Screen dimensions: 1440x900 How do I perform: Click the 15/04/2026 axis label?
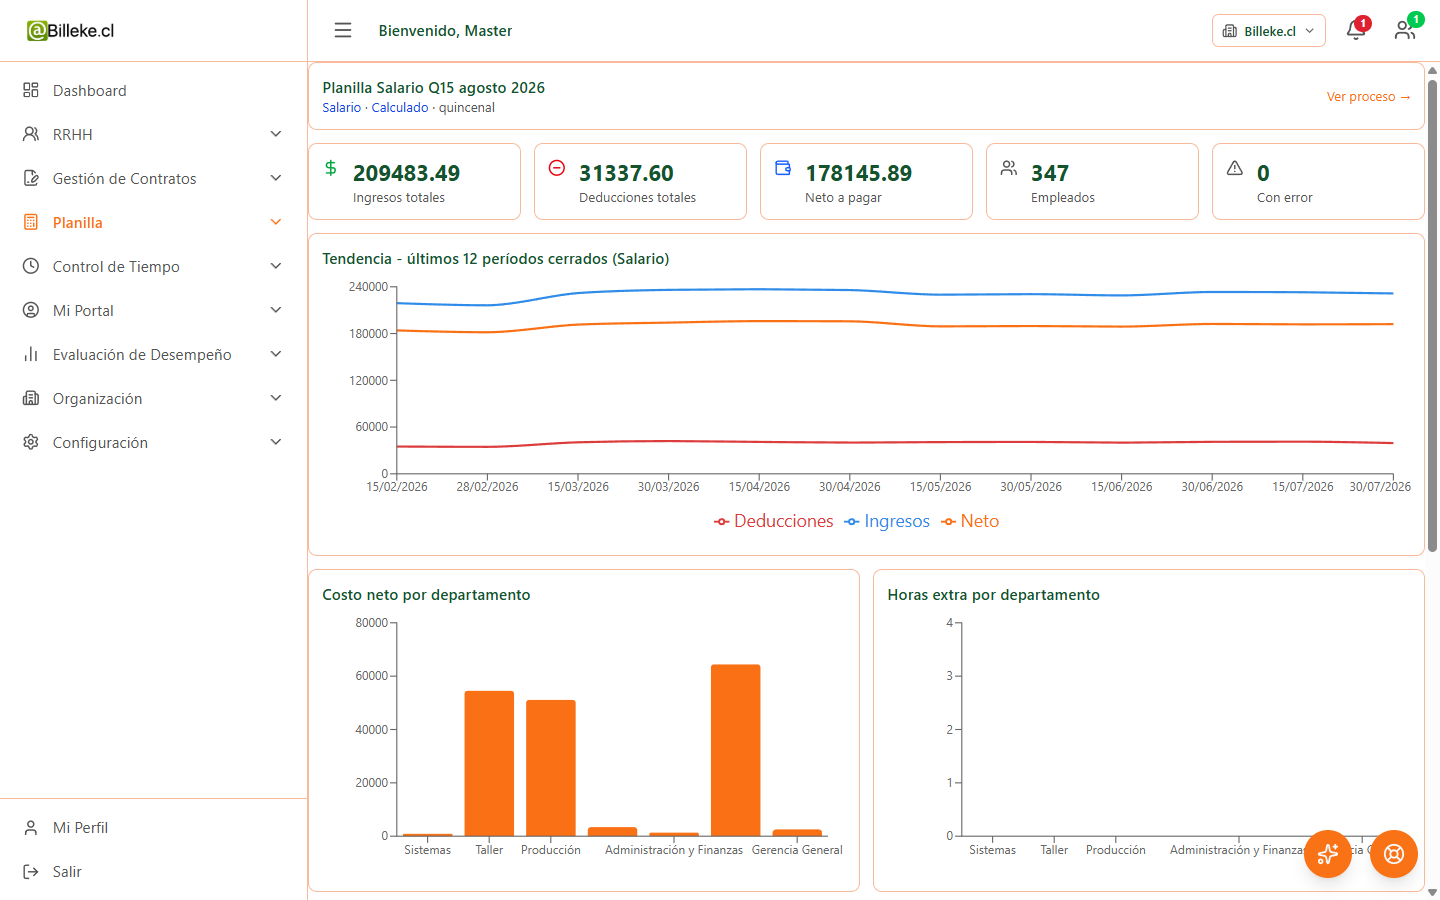click(759, 487)
